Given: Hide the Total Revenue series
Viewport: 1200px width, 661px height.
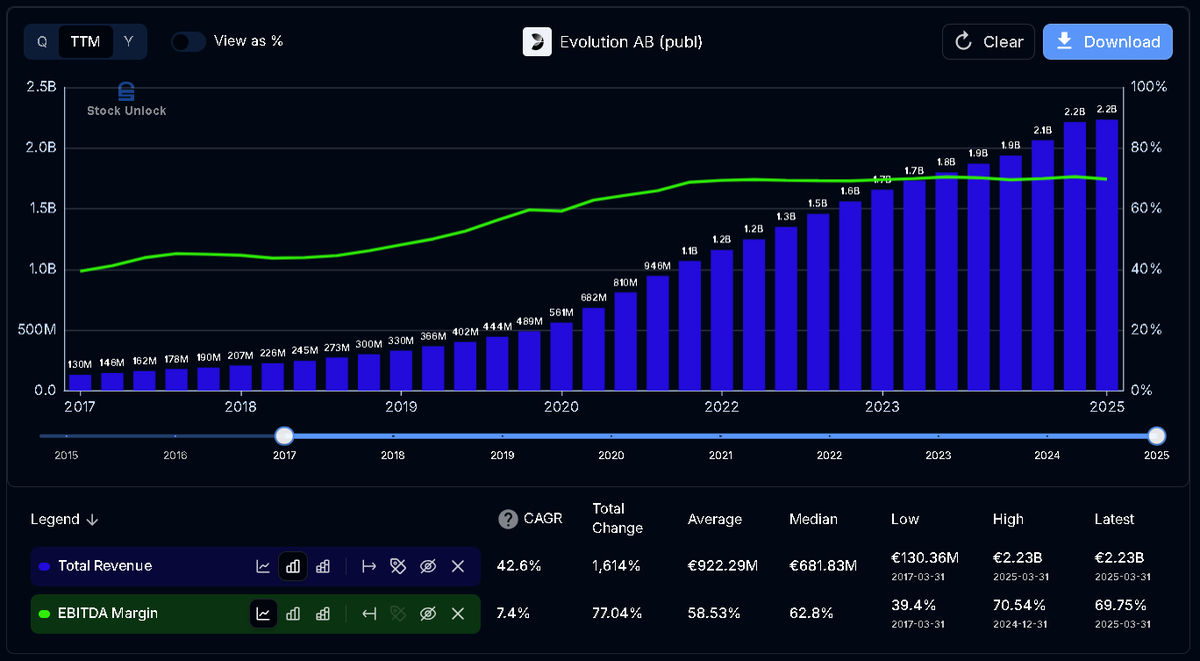Looking at the screenshot, I should (428, 566).
